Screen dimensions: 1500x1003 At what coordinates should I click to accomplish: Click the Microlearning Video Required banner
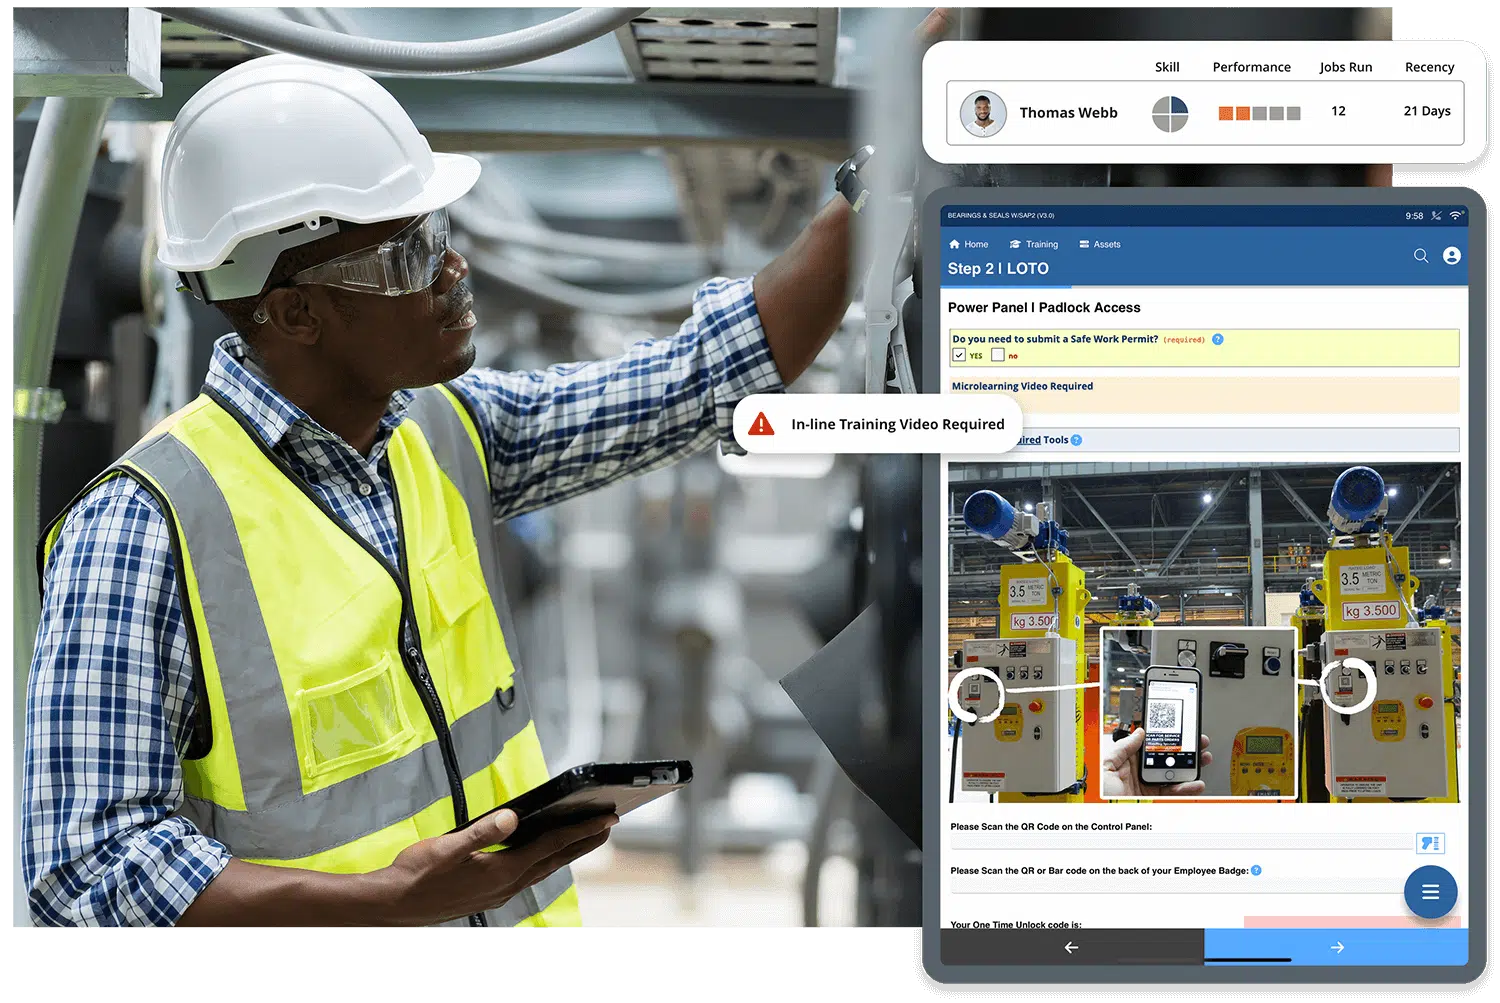coord(1204,394)
